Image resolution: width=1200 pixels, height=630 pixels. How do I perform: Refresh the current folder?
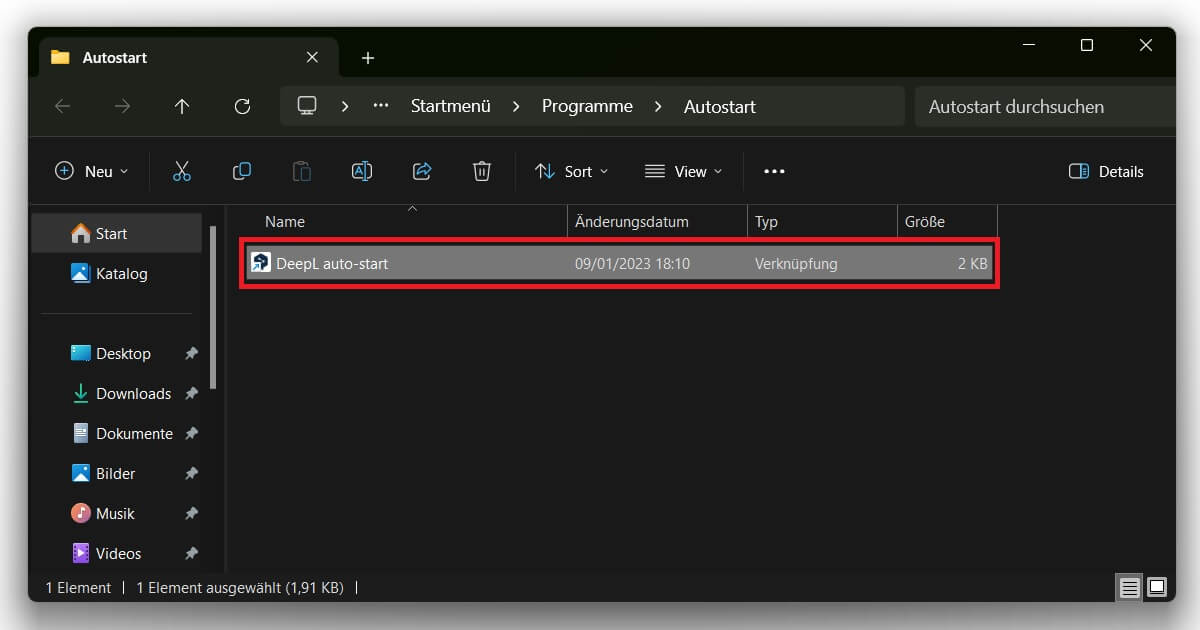(x=242, y=106)
